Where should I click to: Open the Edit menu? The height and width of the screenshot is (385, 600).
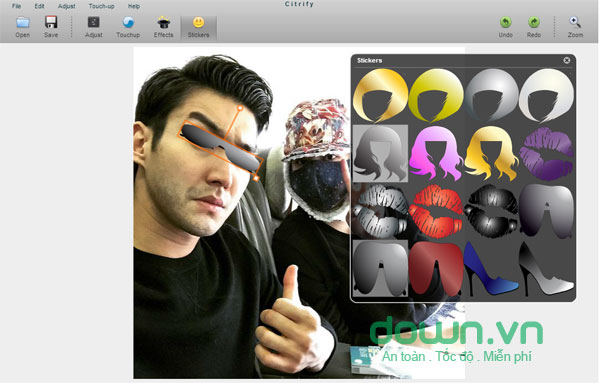coord(39,6)
